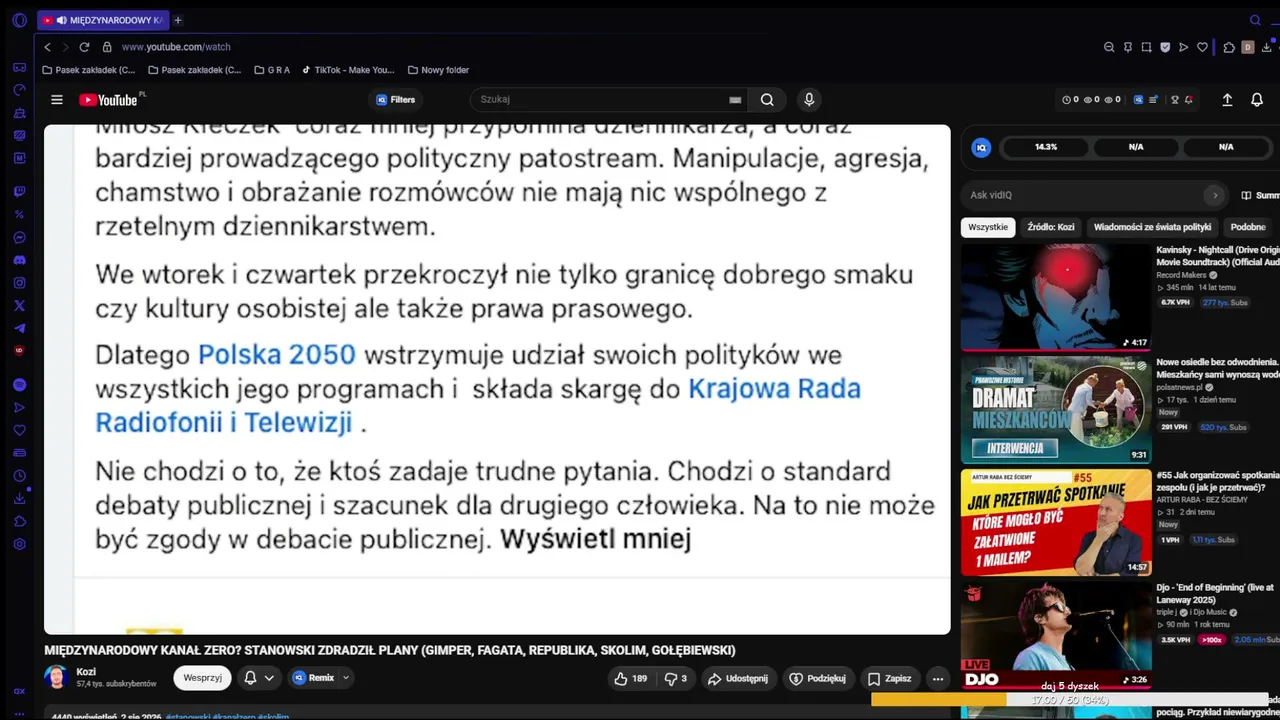Open the Jak przetrwać spotkanie video thumbnail
The width and height of the screenshot is (1280, 720).
point(1056,522)
